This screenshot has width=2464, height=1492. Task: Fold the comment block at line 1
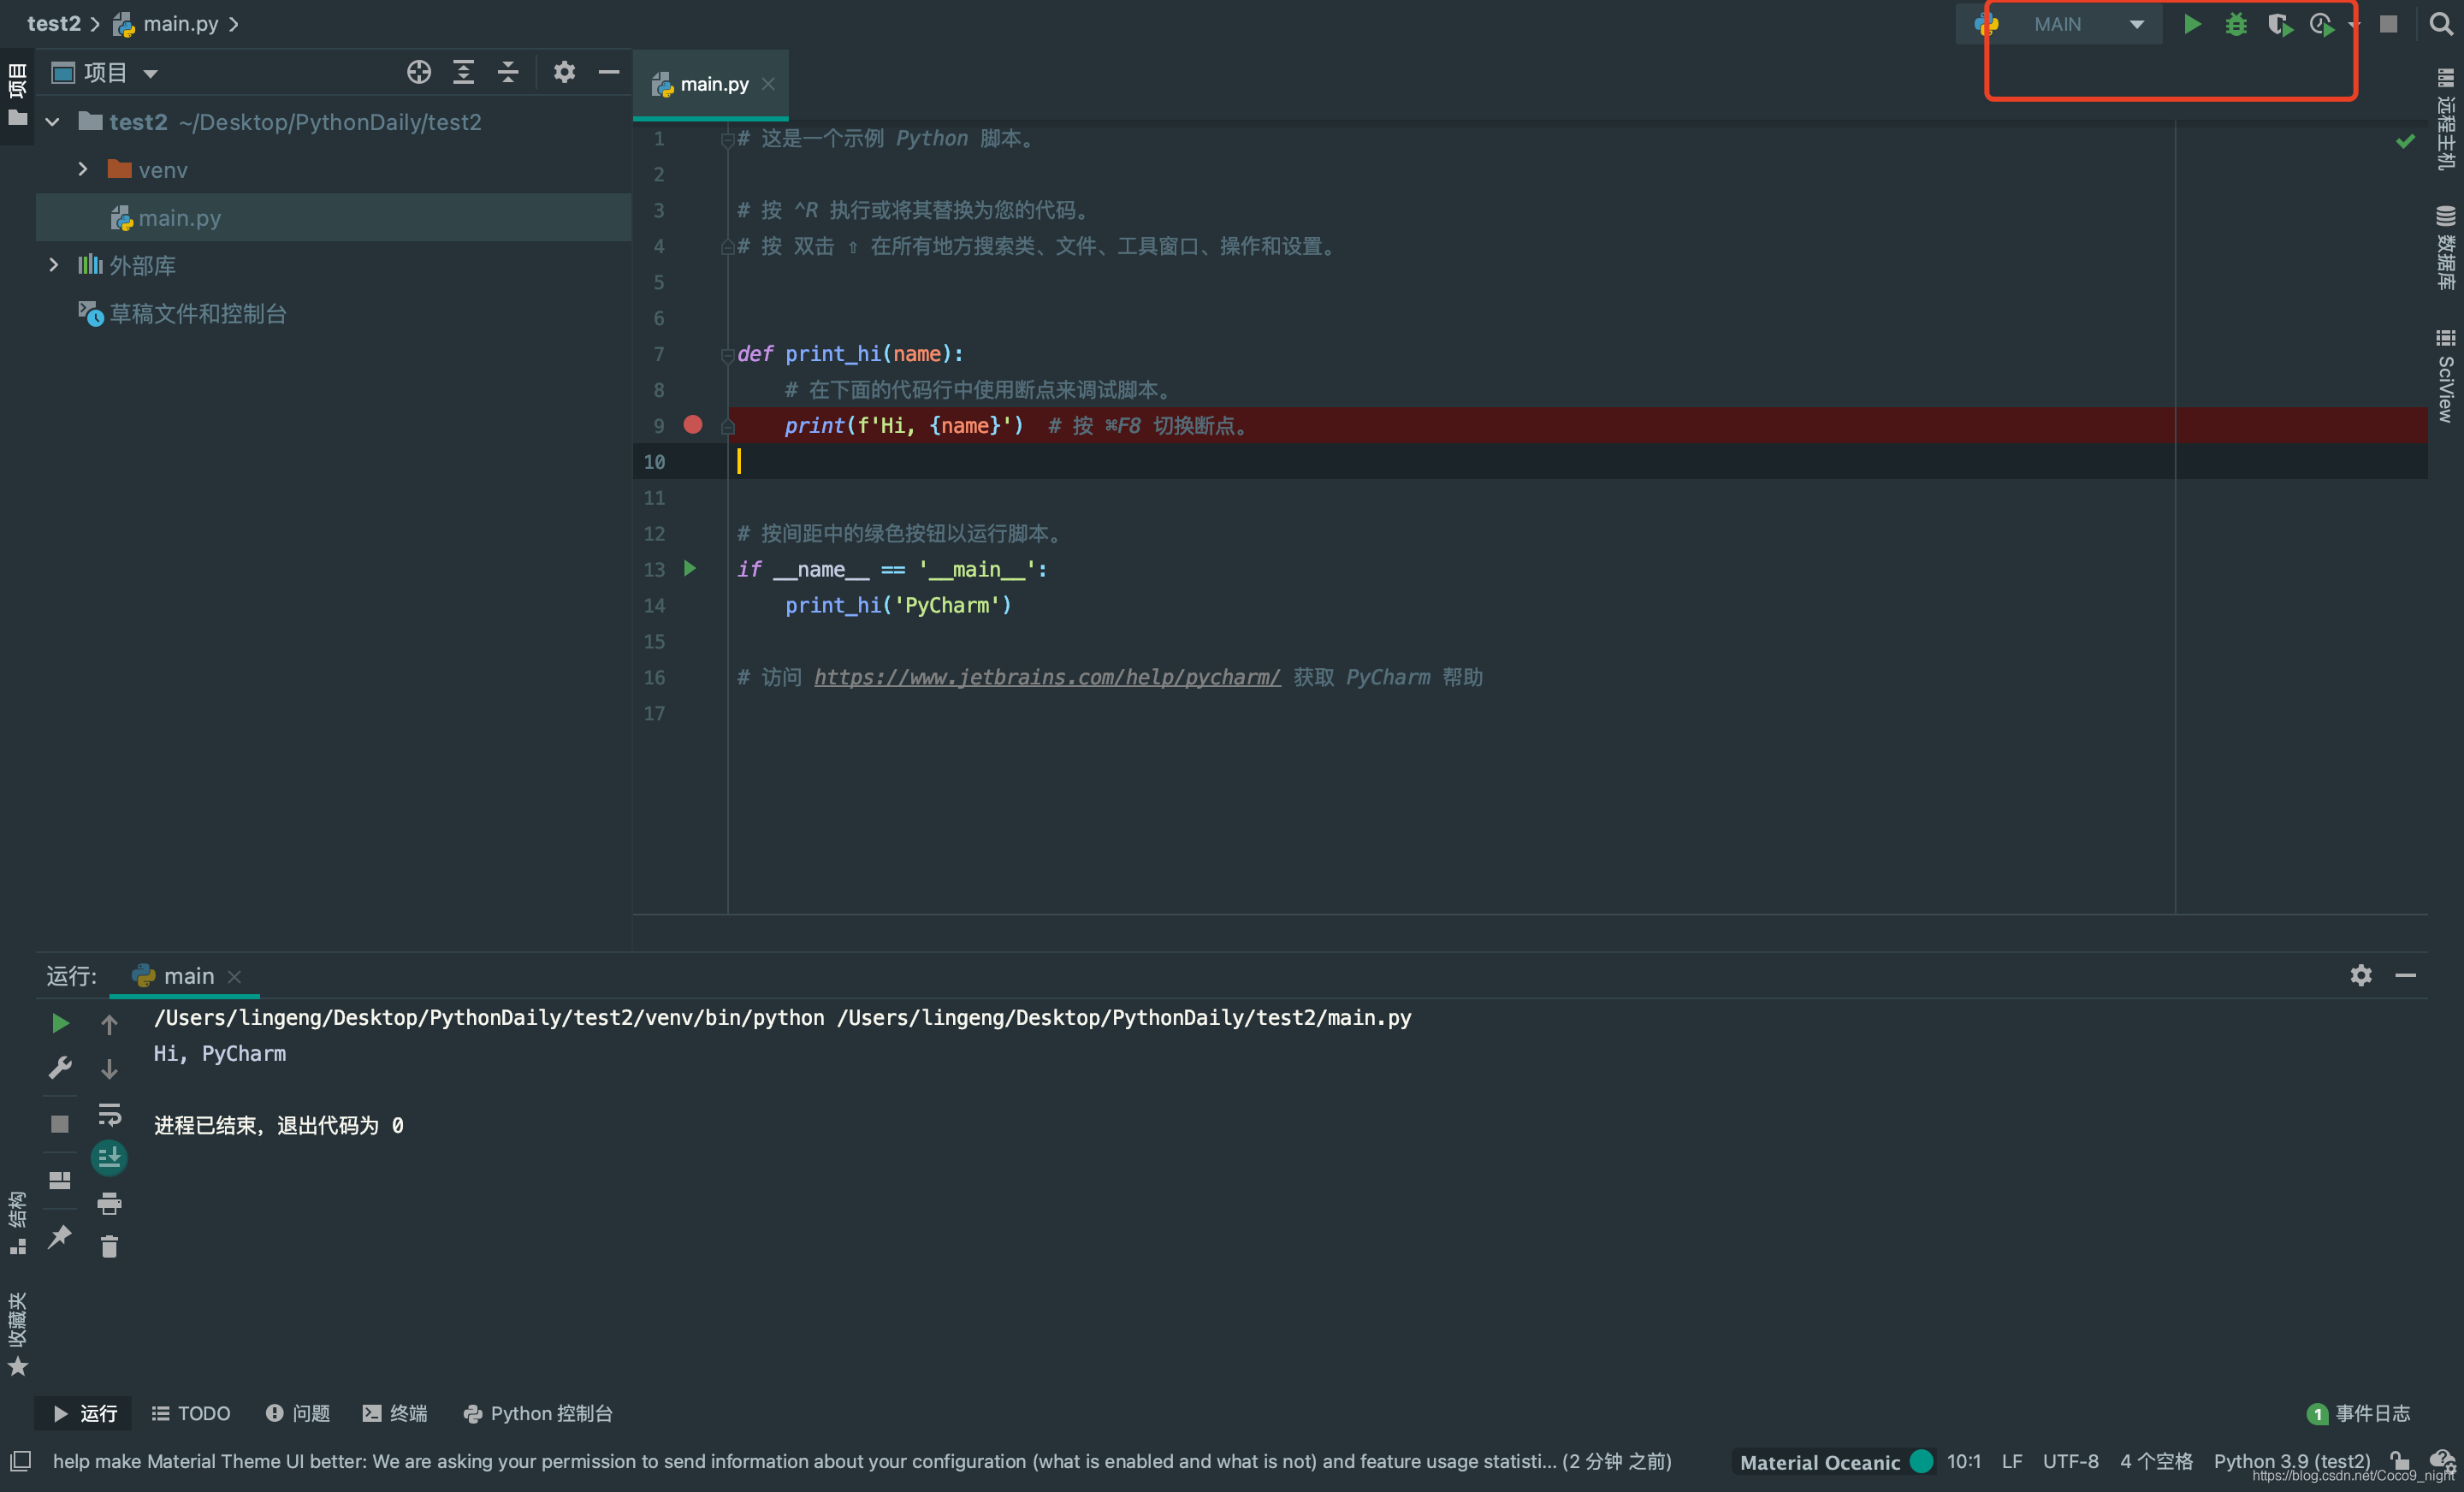pos(728,139)
